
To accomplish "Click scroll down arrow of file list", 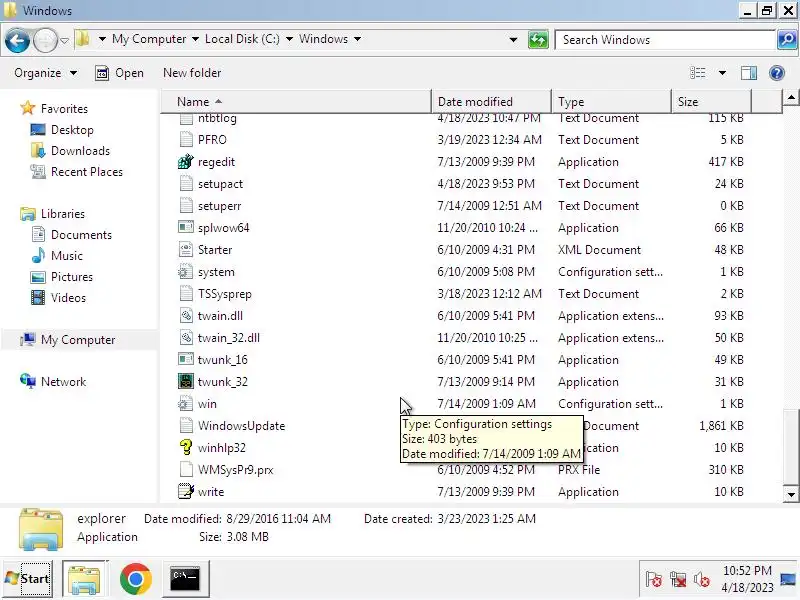I will [x=791, y=494].
